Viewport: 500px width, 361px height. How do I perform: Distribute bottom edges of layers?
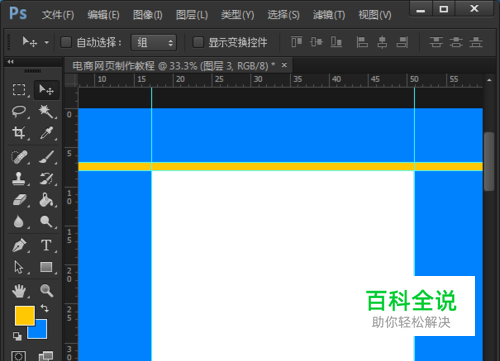click(x=476, y=42)
